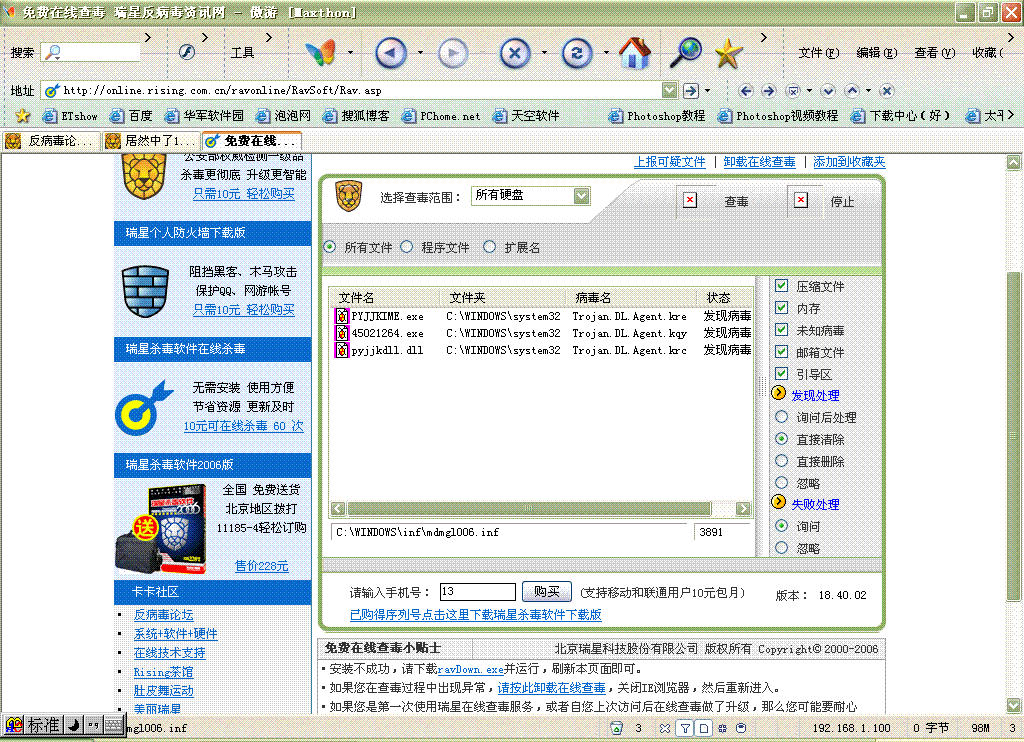Select the 所有文件 radio button
This screenshot has height=742, width=1024.
click(x=330, y=246)
